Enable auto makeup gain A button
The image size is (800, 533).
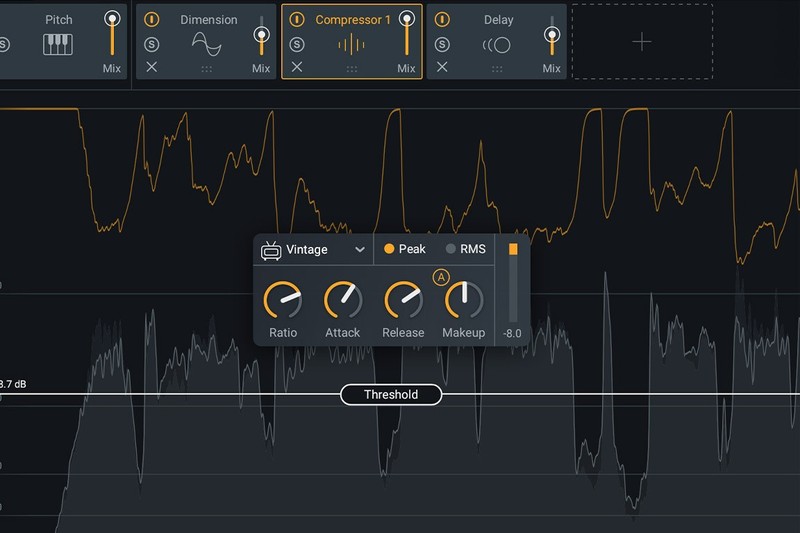tap(441, 276)
